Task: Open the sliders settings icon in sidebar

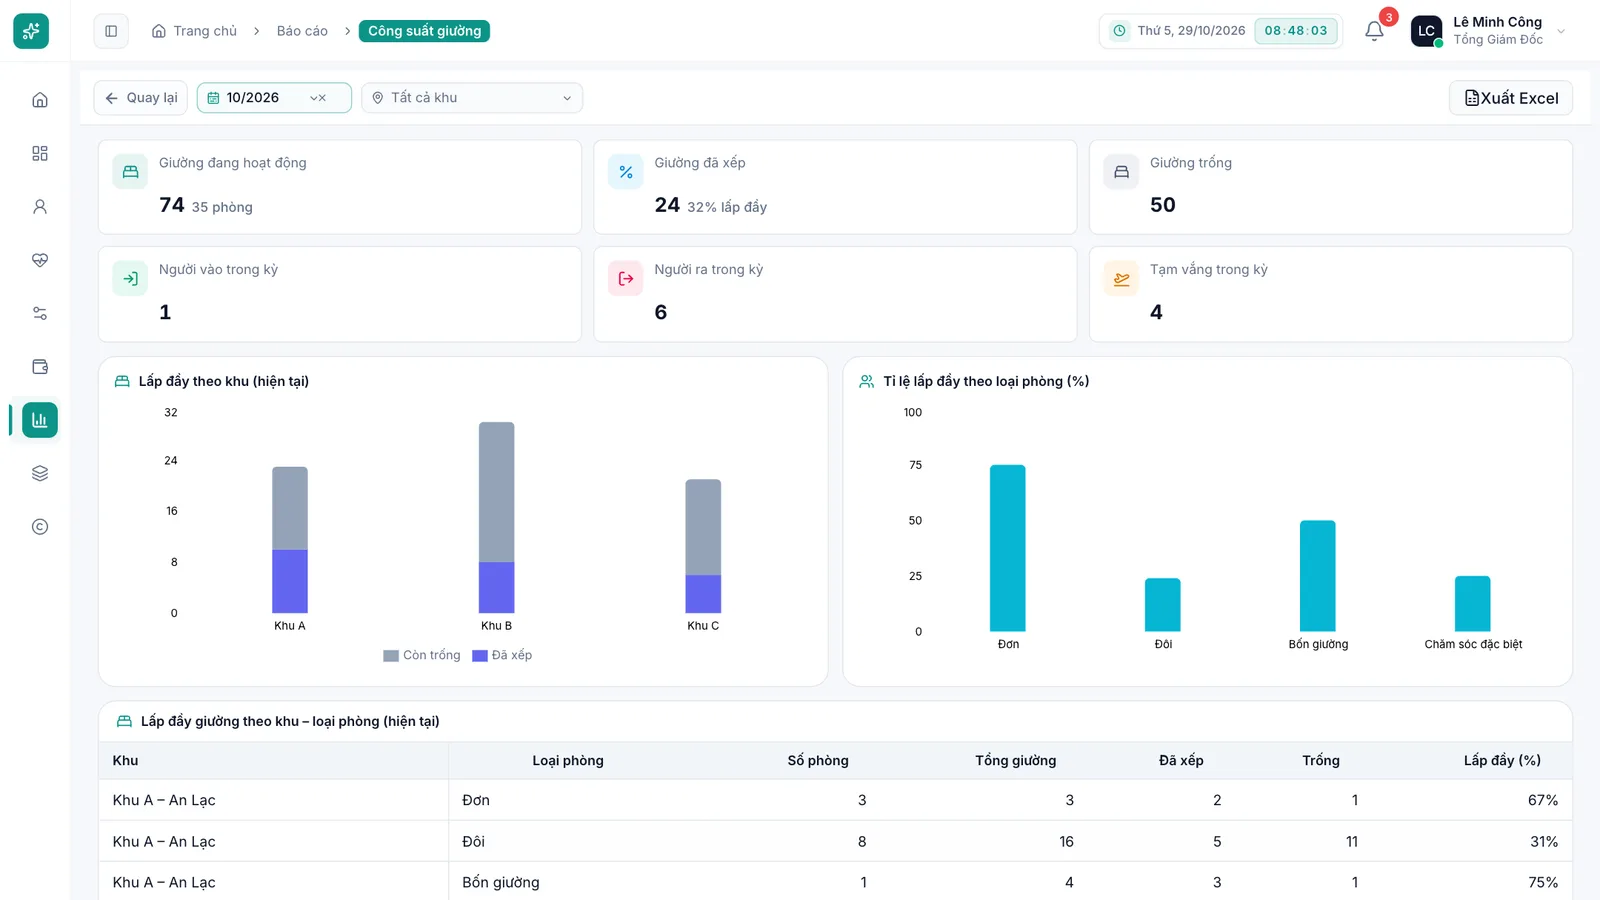Action: [40, 313]
